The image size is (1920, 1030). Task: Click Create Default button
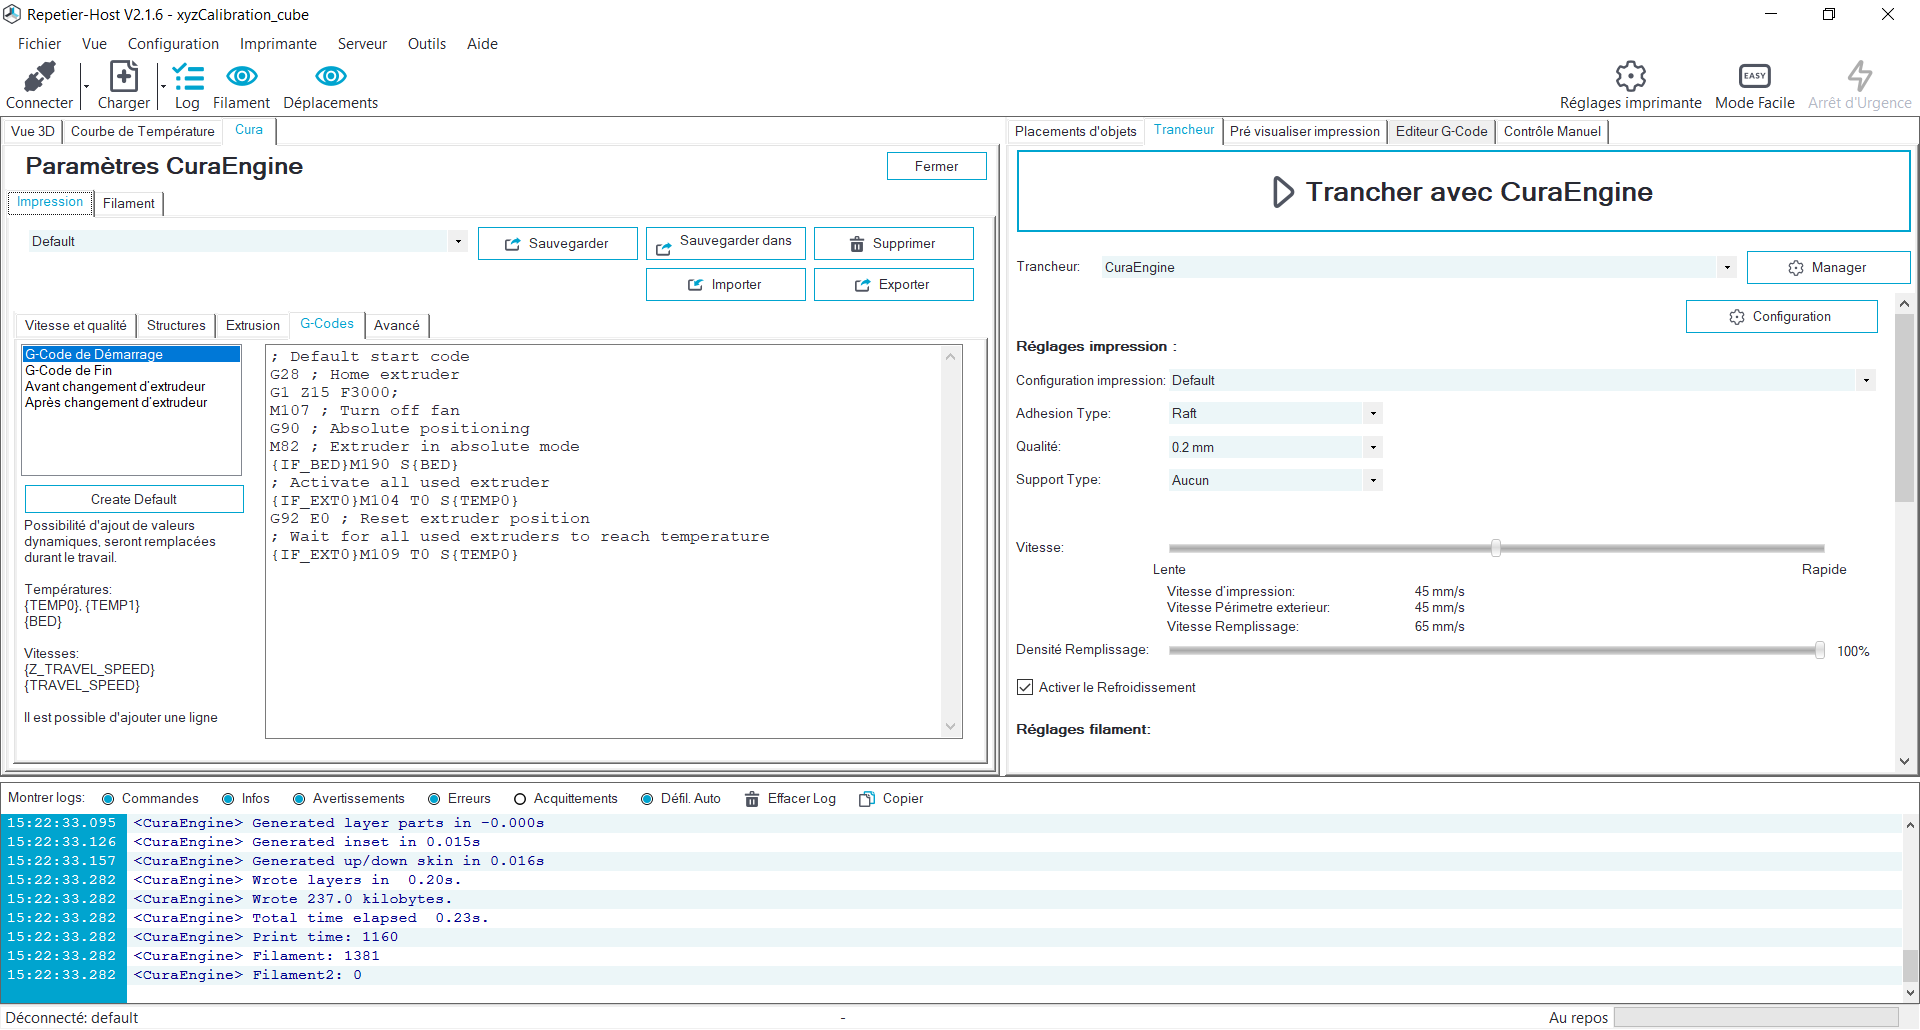[134, 499]
